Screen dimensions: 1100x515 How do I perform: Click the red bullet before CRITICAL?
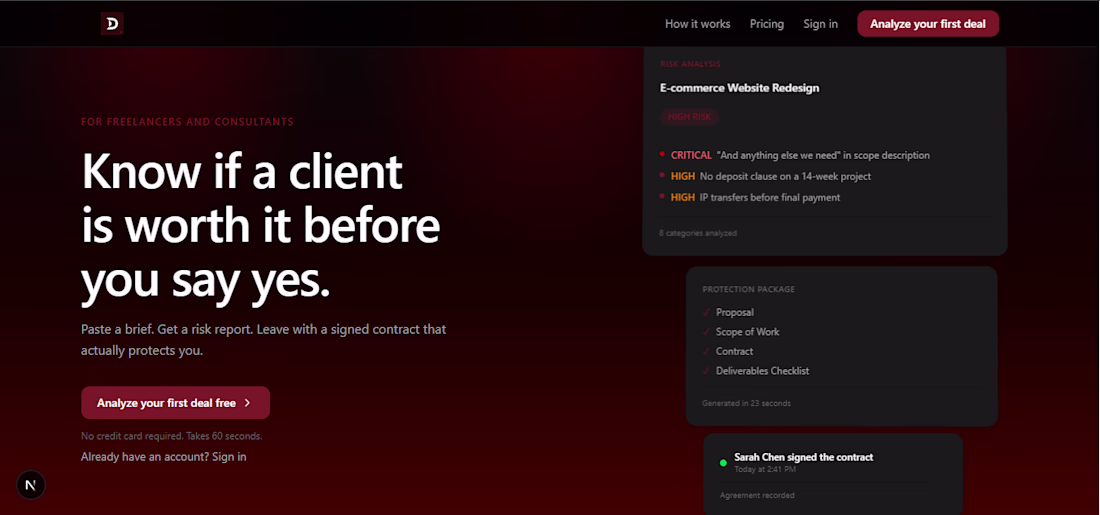662,154
